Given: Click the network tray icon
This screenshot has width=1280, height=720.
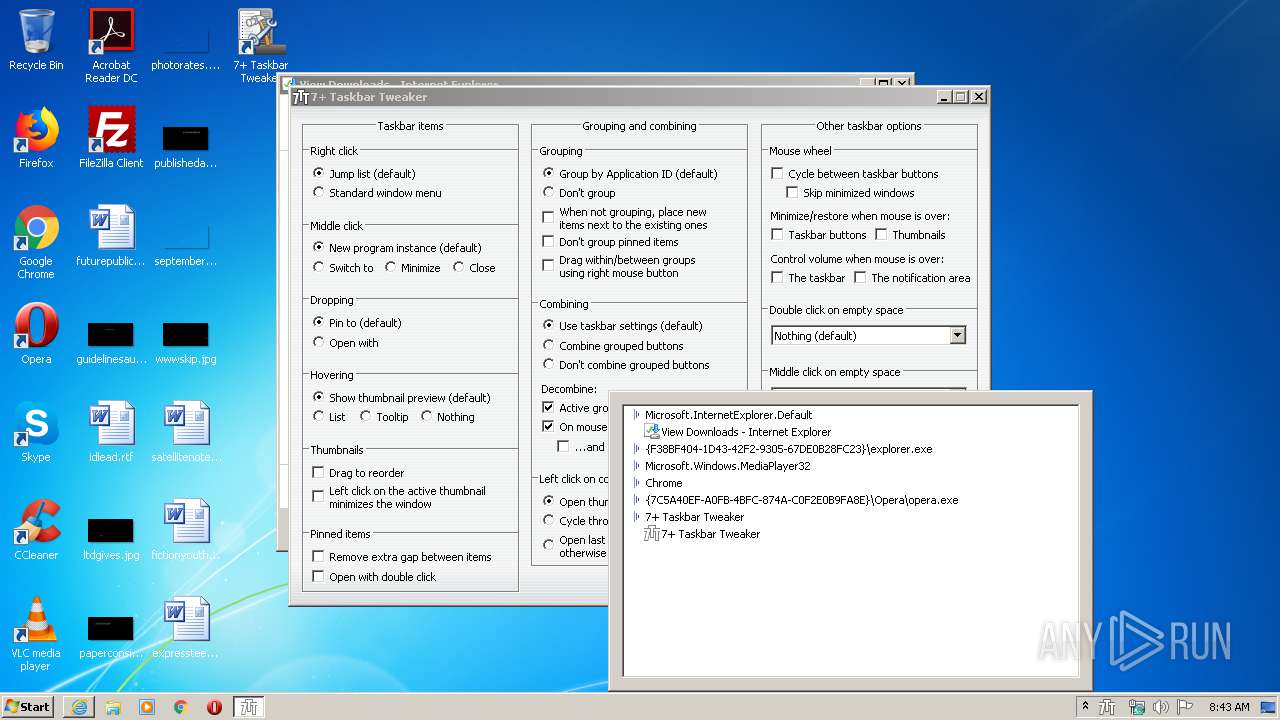Looking at the screenshot, I should [1136, 707].
